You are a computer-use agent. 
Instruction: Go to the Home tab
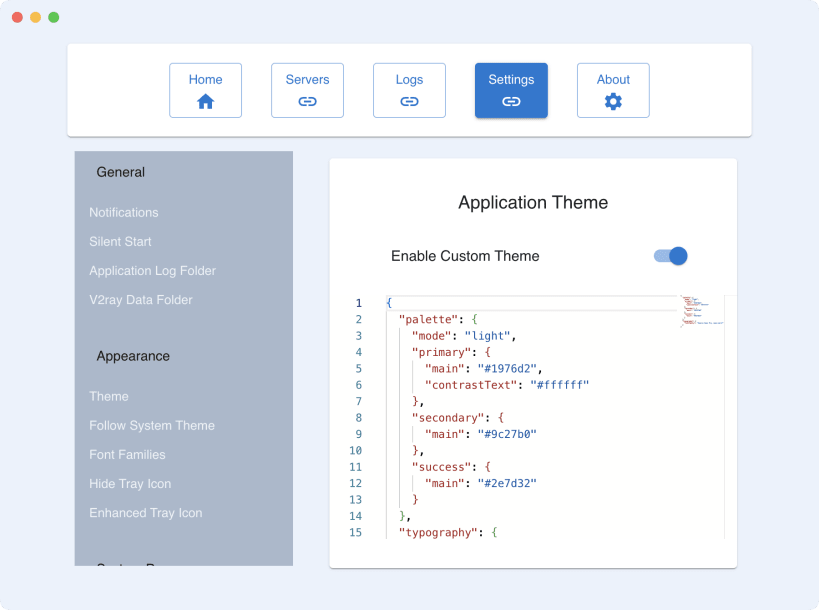[205, 90]
